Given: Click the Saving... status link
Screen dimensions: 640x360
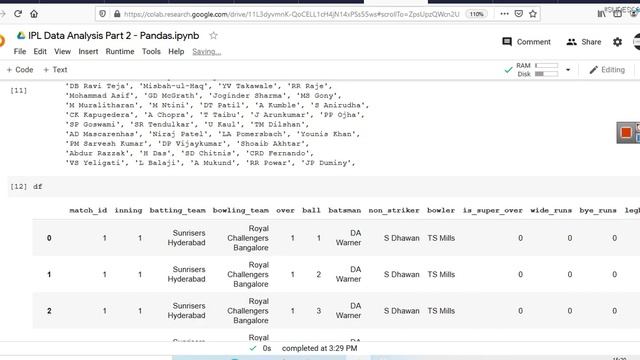Looking at the screenshot, I should click(x=207, y=51).
